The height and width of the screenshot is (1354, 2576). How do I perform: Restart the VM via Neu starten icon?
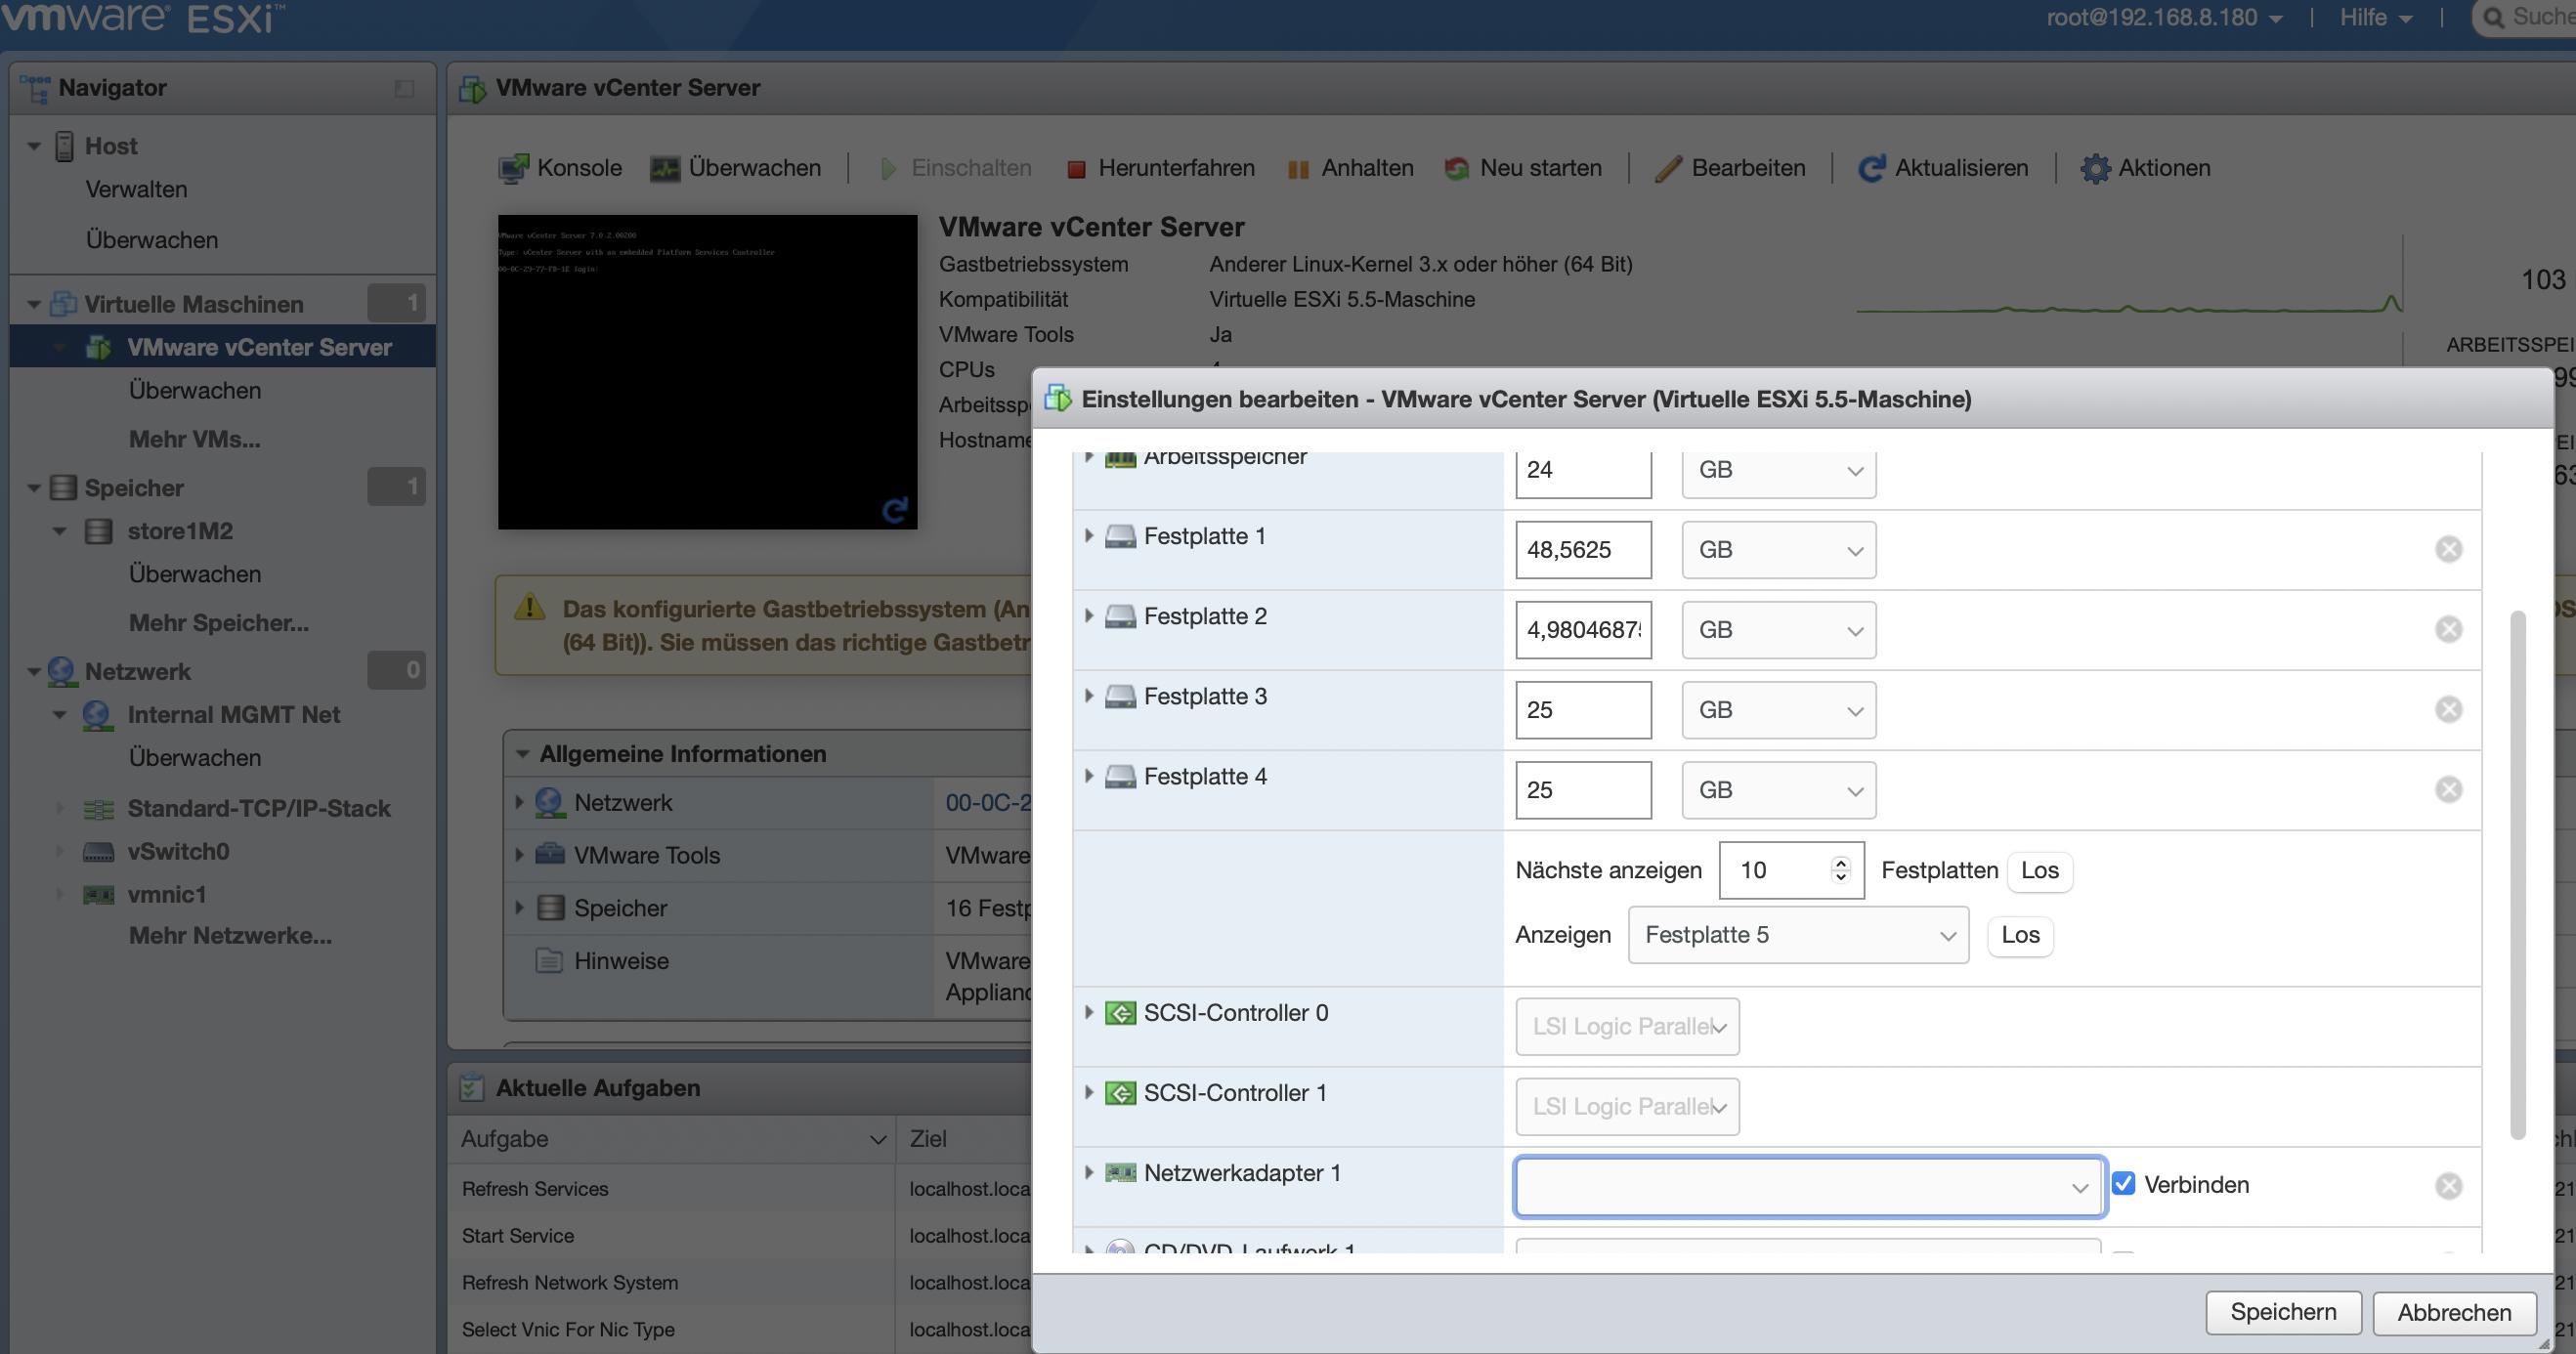pos(1456,167)
